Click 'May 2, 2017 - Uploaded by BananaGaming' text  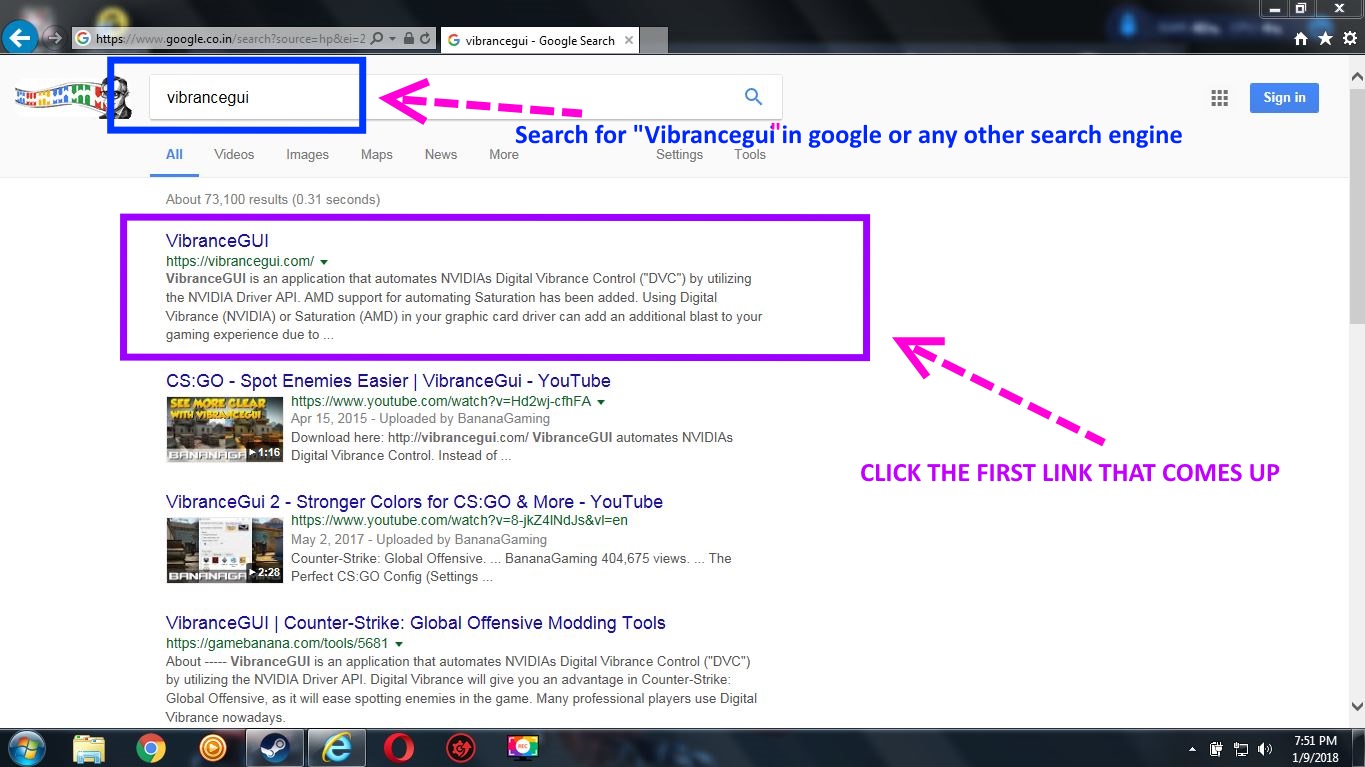click(419, 540)
